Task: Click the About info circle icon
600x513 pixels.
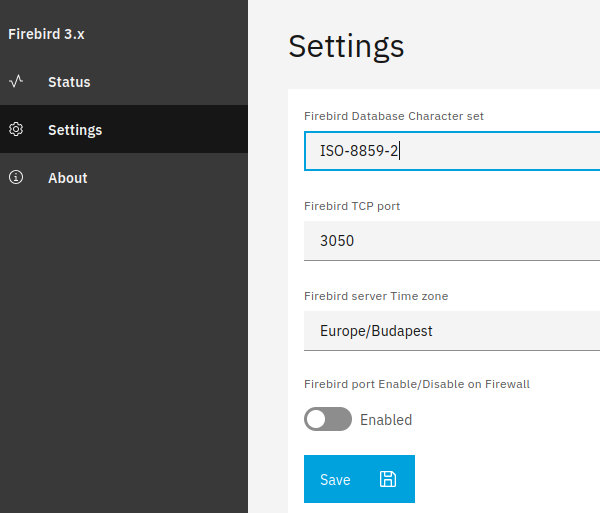Action: pyautogui.click(x=16, y=178)
